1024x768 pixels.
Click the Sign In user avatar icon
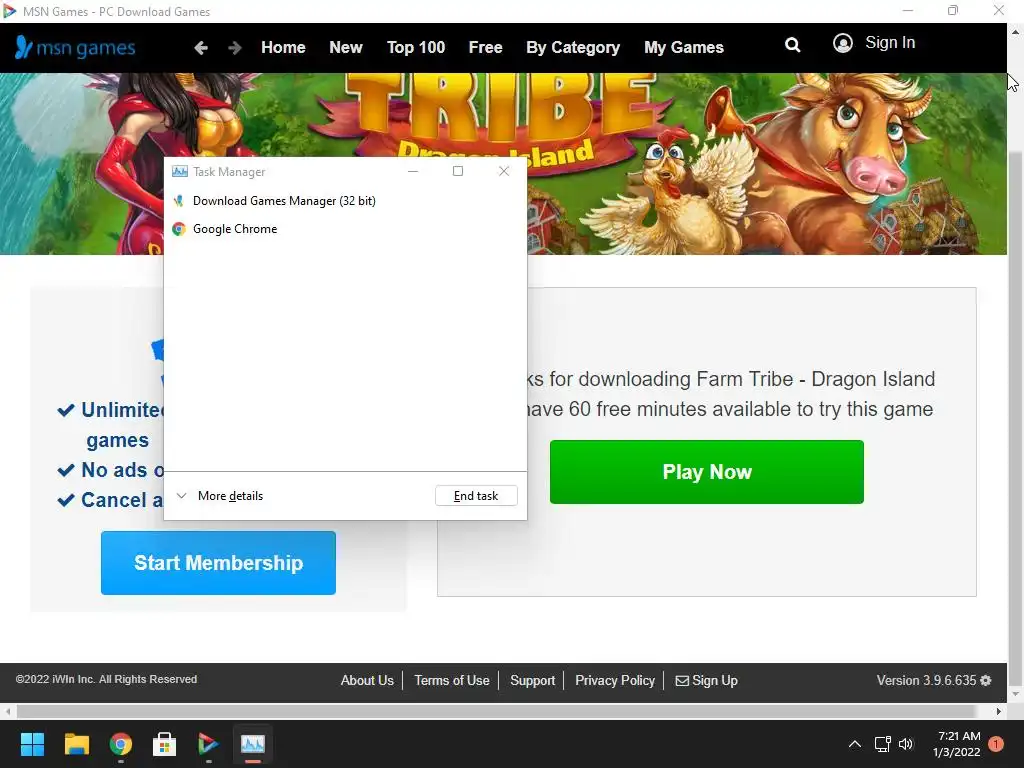[842, 43]
